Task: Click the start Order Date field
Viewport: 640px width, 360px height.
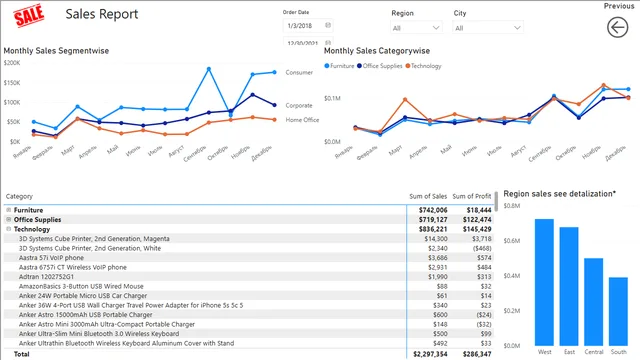Action: click(x=308, y=25)
